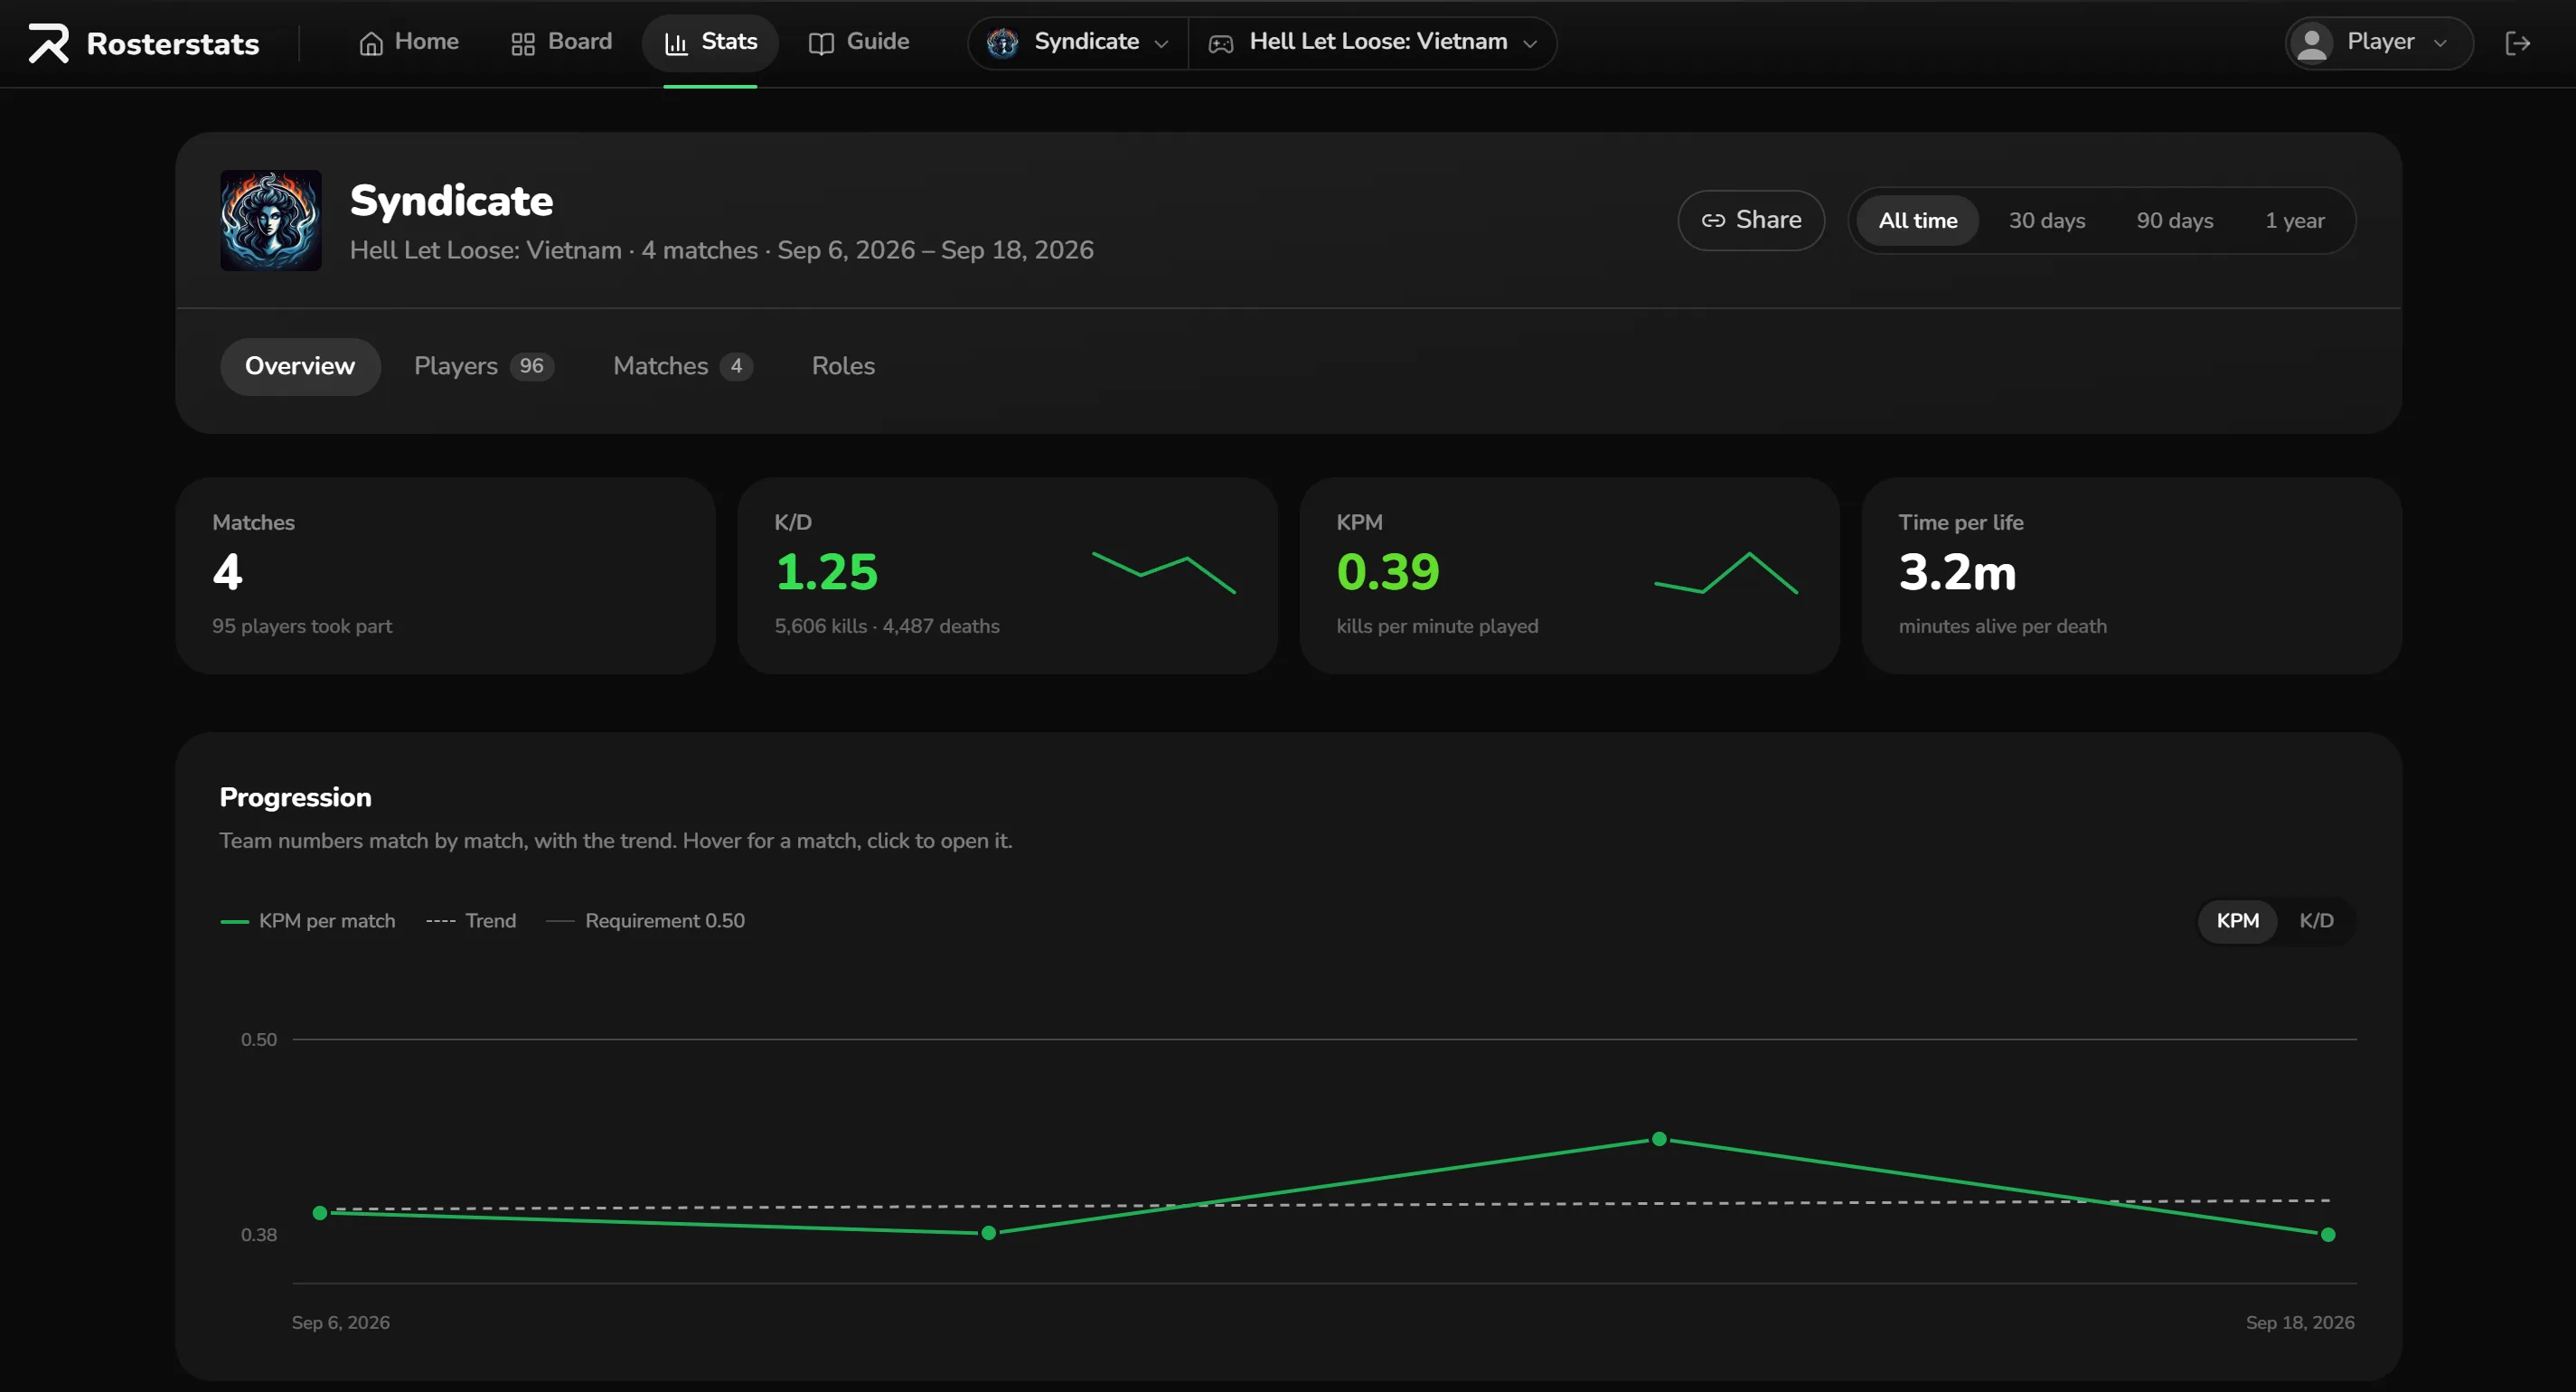This screenshot has height=1392, width=2576.
Task: Click the Stats bar chart icon
Action: point(676,43)
